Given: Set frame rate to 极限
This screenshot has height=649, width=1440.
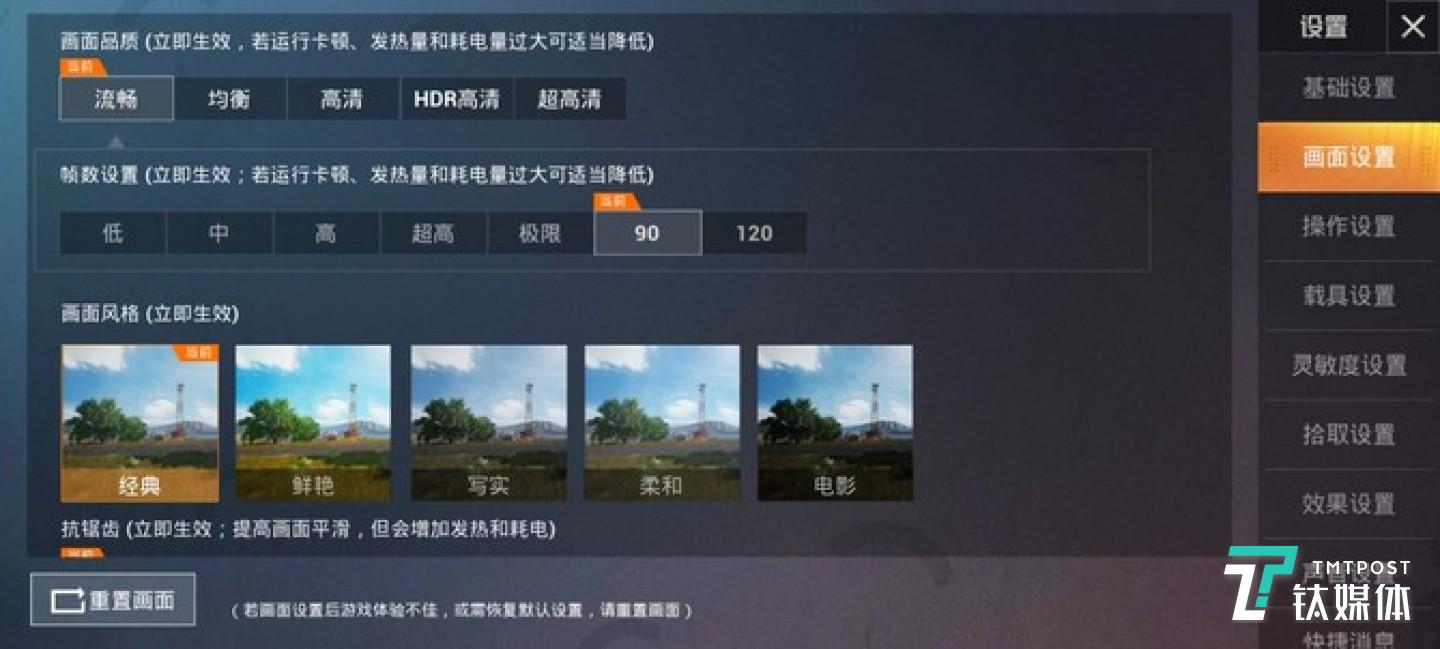Looking at the screenshot, I should 540,233.
